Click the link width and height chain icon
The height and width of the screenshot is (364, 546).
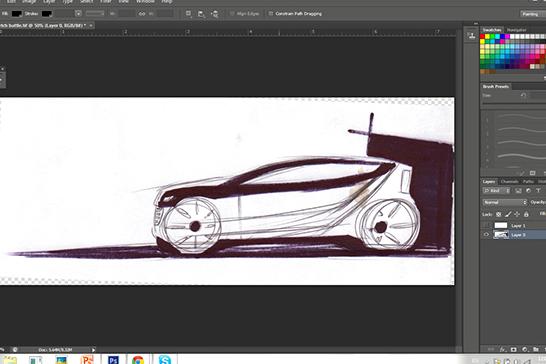(x=142, y=14)
